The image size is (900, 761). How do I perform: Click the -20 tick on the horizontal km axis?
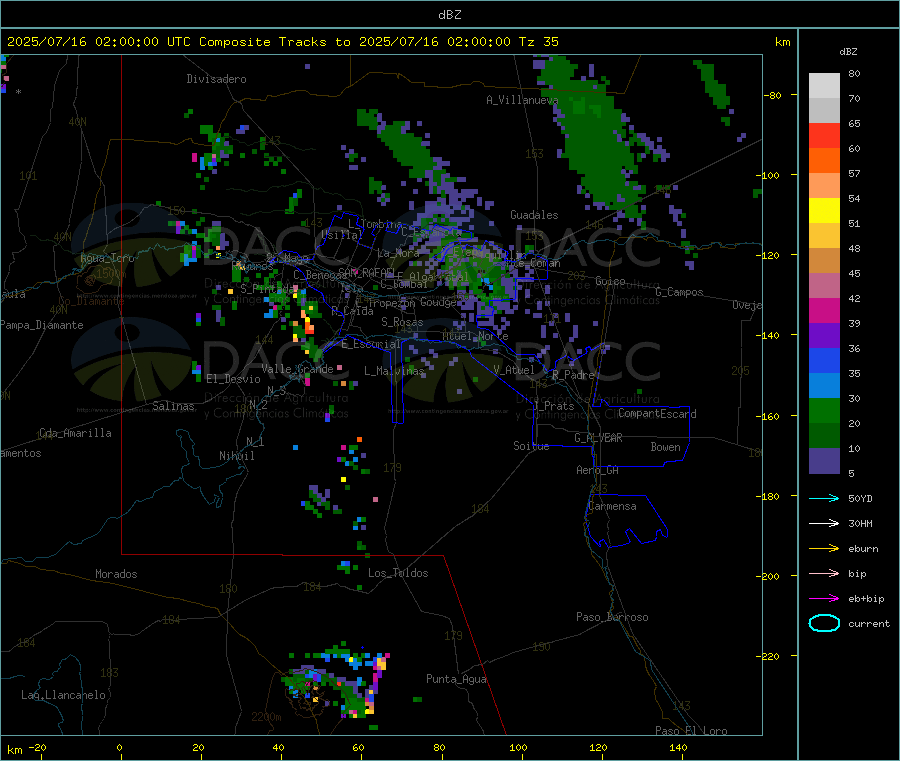[38, 747]
